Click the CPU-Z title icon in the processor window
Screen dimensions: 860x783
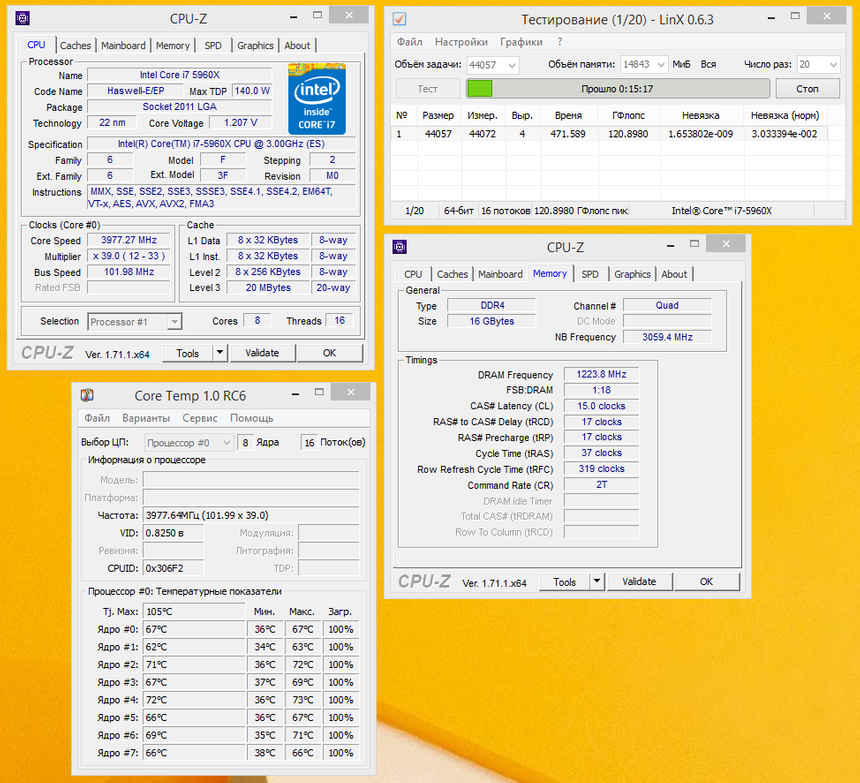pyautogui.click(x=23, y=18)
